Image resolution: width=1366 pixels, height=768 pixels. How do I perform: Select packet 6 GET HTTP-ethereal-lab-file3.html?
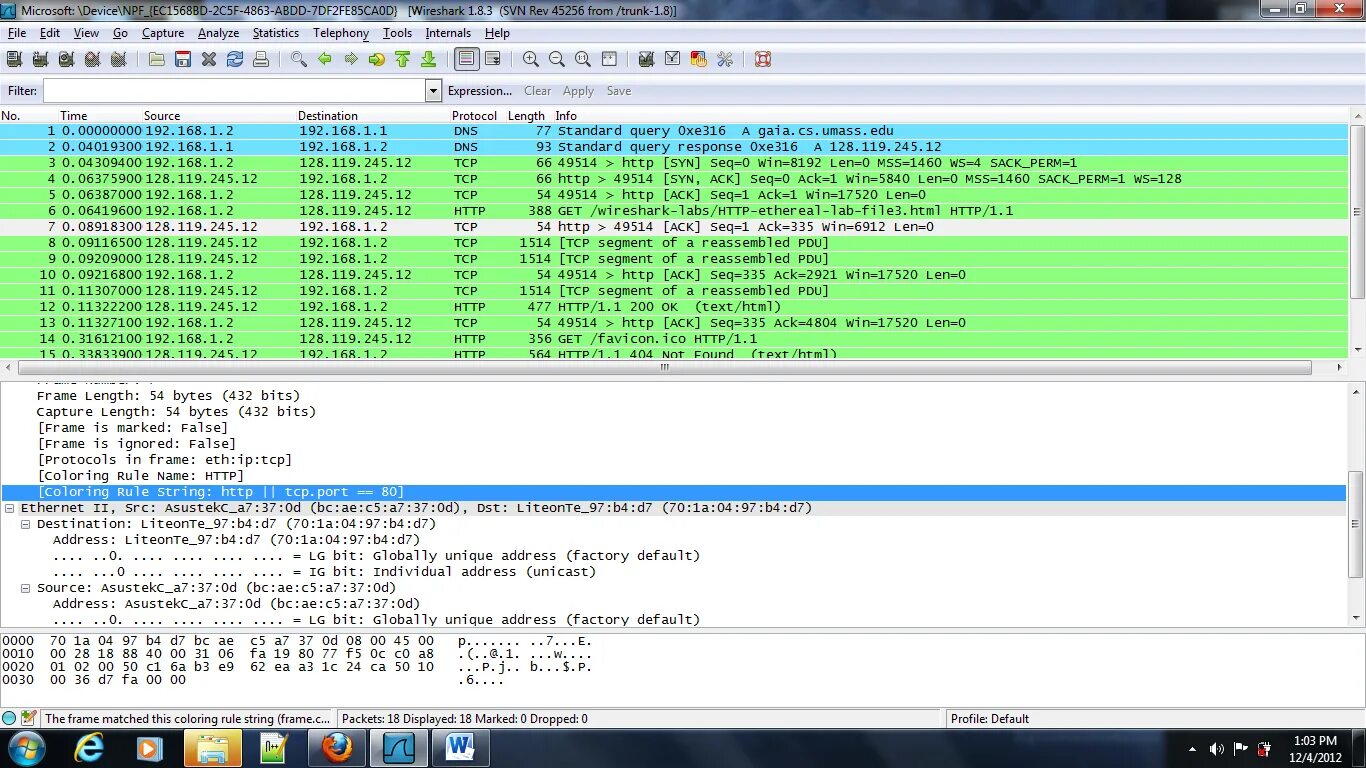(675, 211)
